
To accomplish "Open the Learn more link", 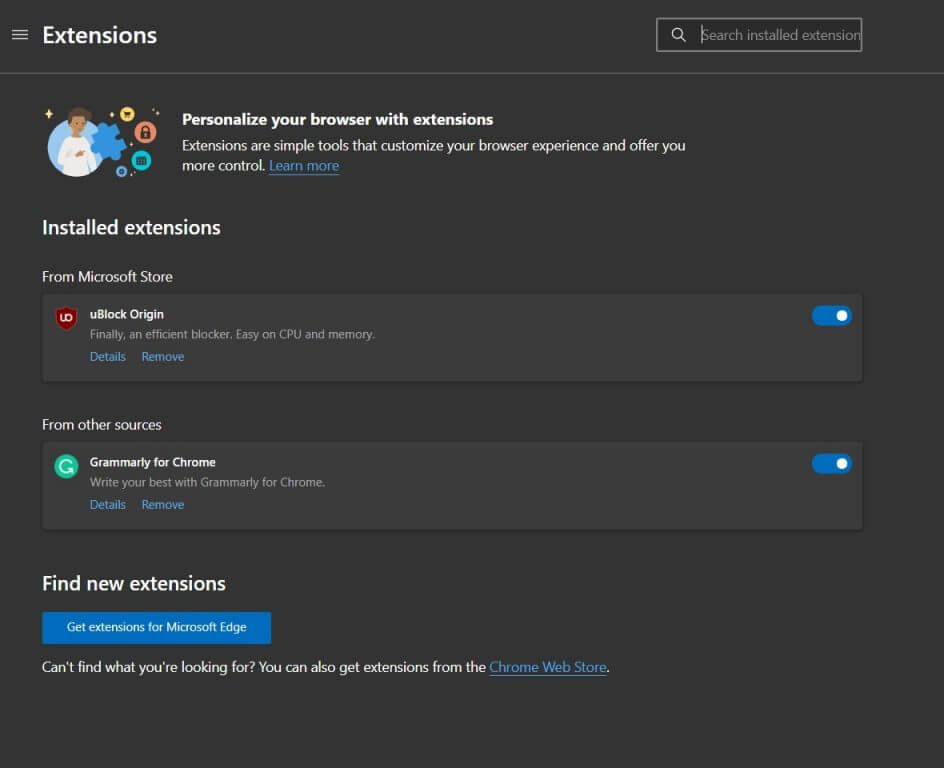I will click(304, 166).
